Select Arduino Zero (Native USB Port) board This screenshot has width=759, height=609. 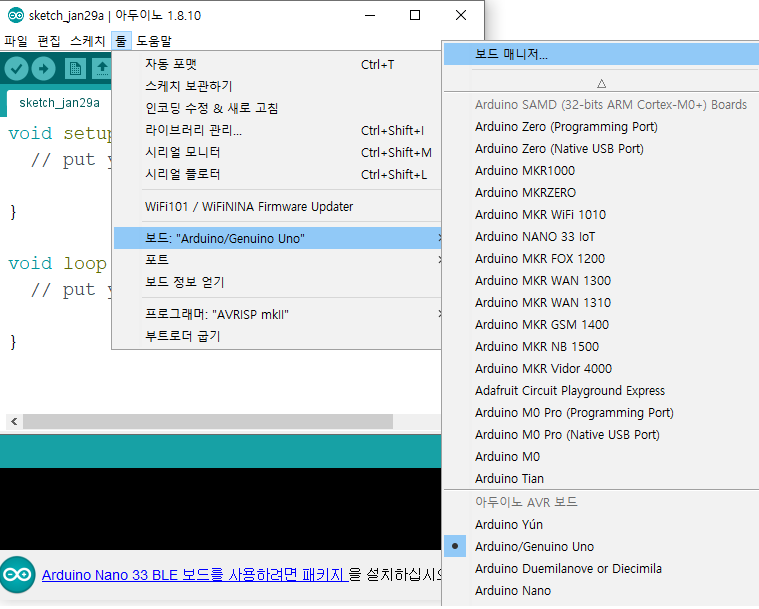(x=601, y=149)
